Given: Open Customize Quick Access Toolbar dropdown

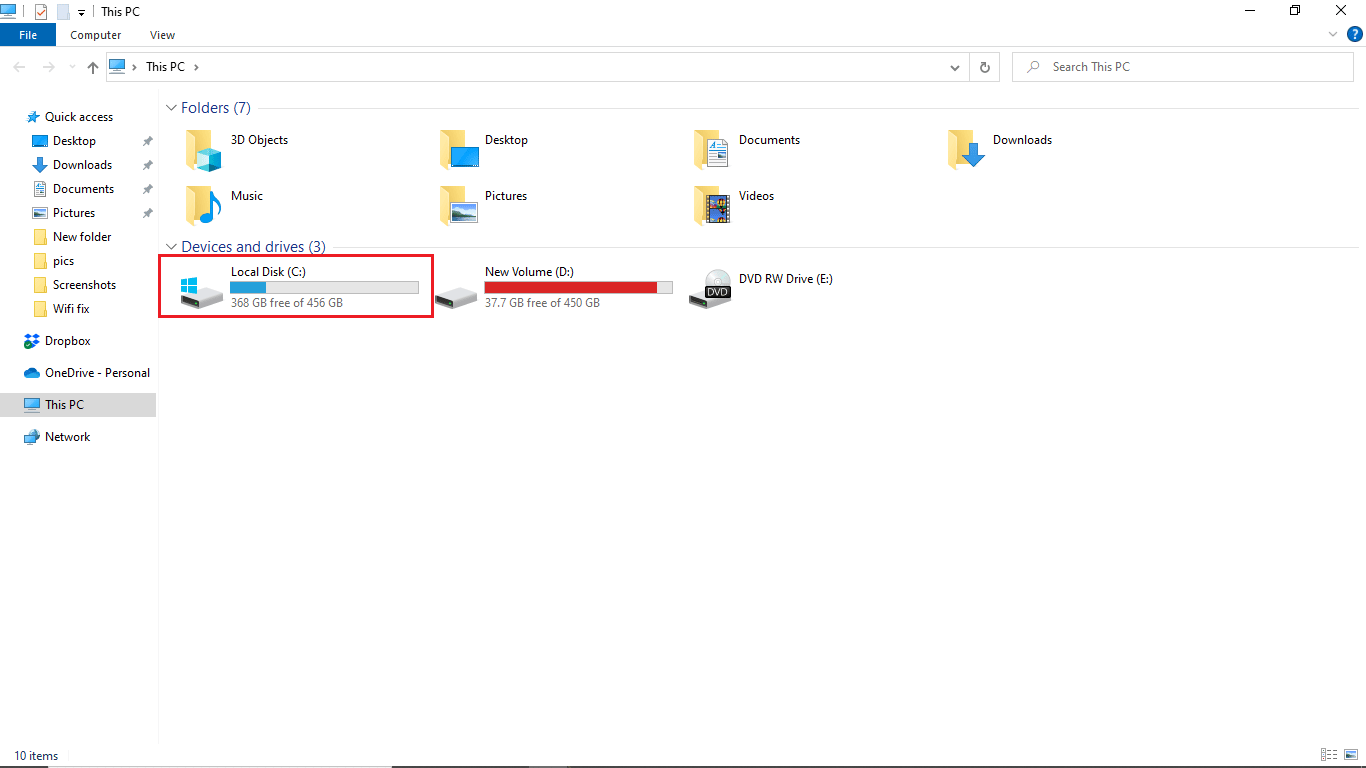Looking at the screenshot, I should pyautogui.click(x=82, y=13).
